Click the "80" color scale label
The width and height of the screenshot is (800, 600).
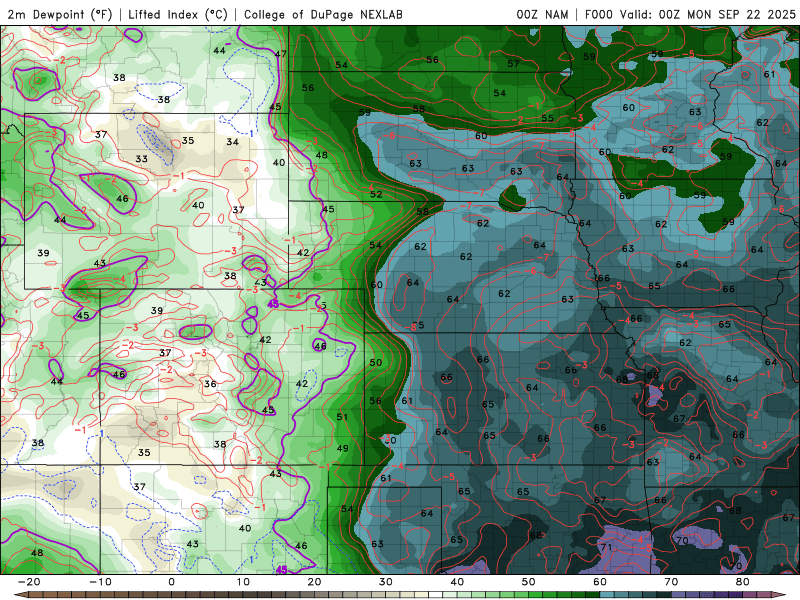click(x=743, y=582)
